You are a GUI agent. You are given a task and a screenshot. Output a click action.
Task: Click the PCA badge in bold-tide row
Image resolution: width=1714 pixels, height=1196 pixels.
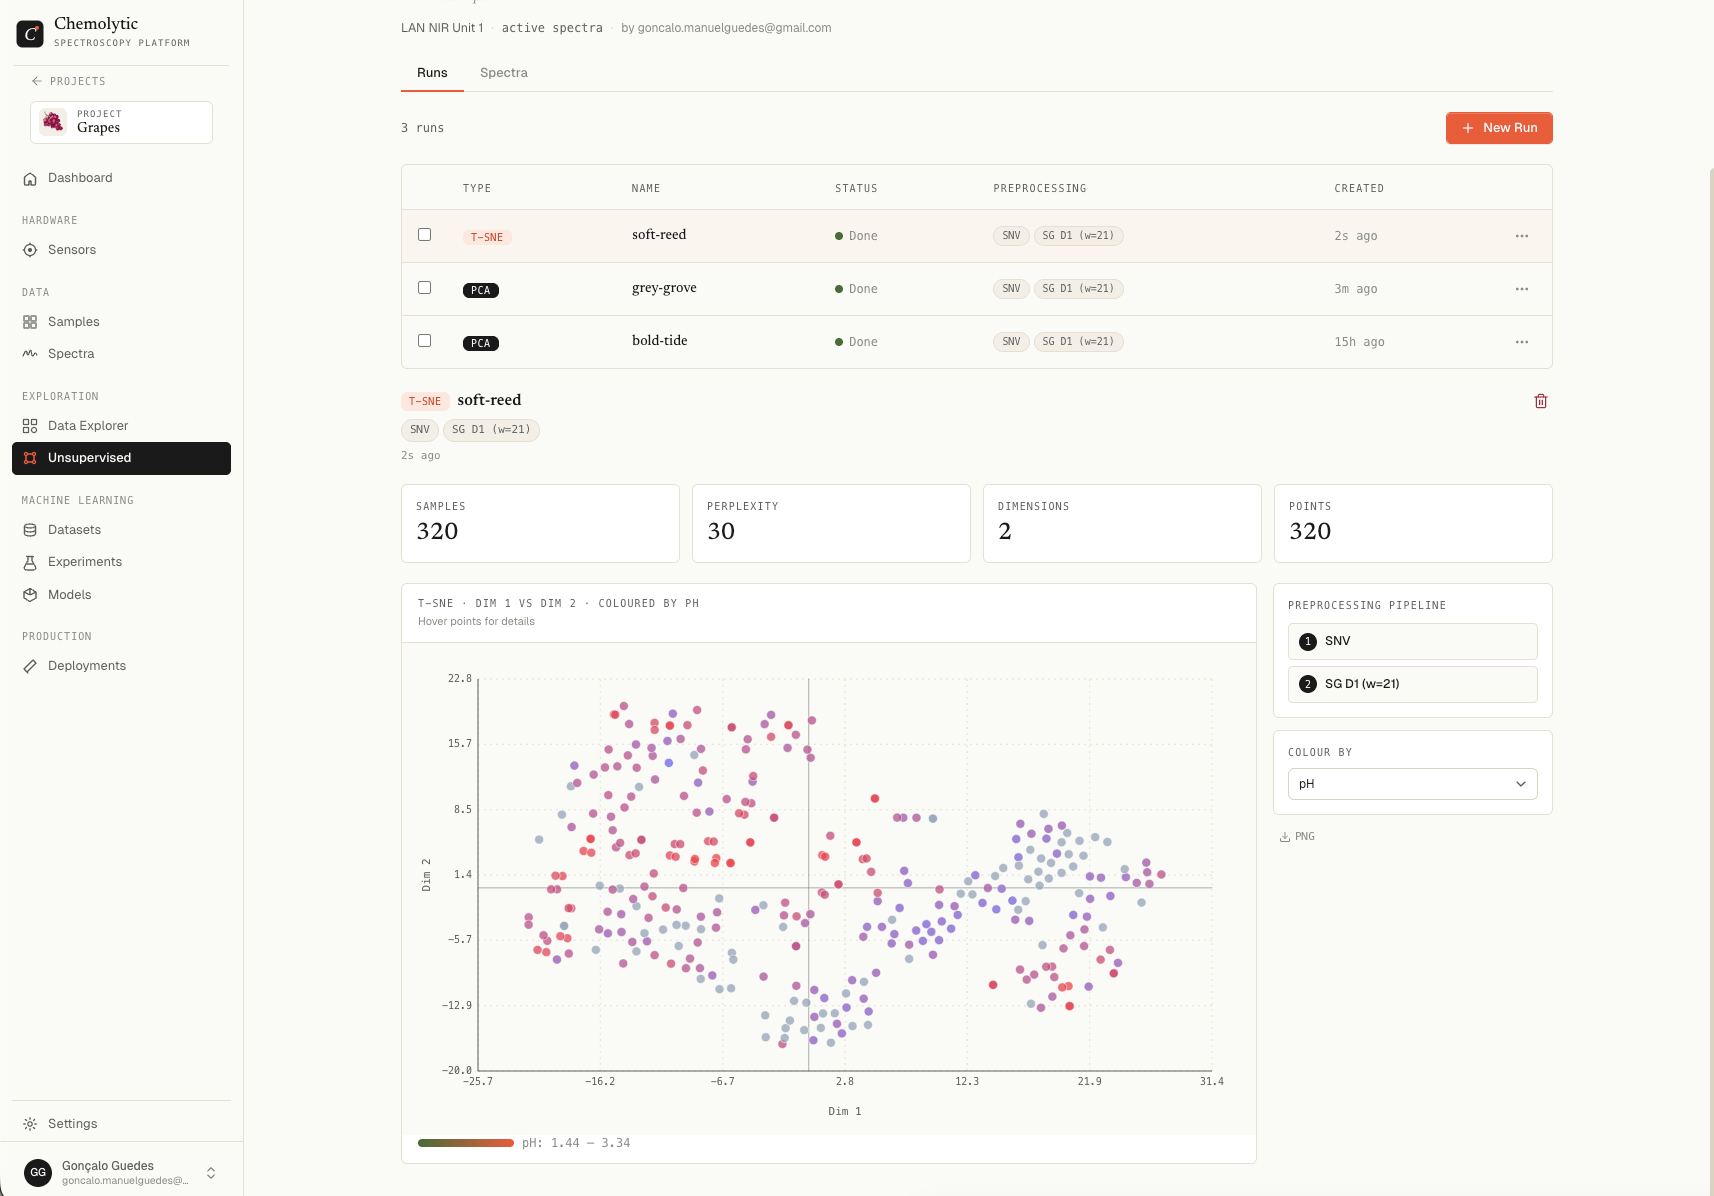coord(481,343)
